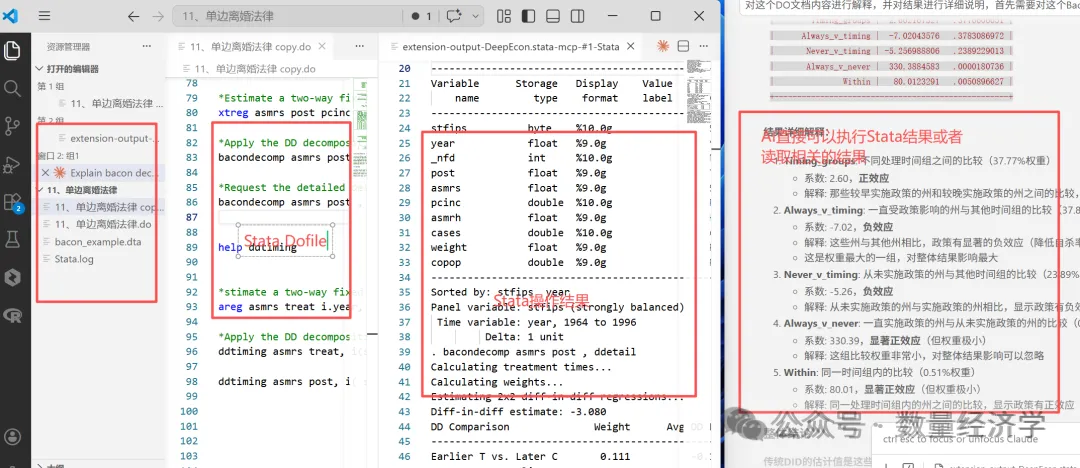1080x468 pixels.
Task: Open the Testing flask view
Action: (x=12, y=239)
